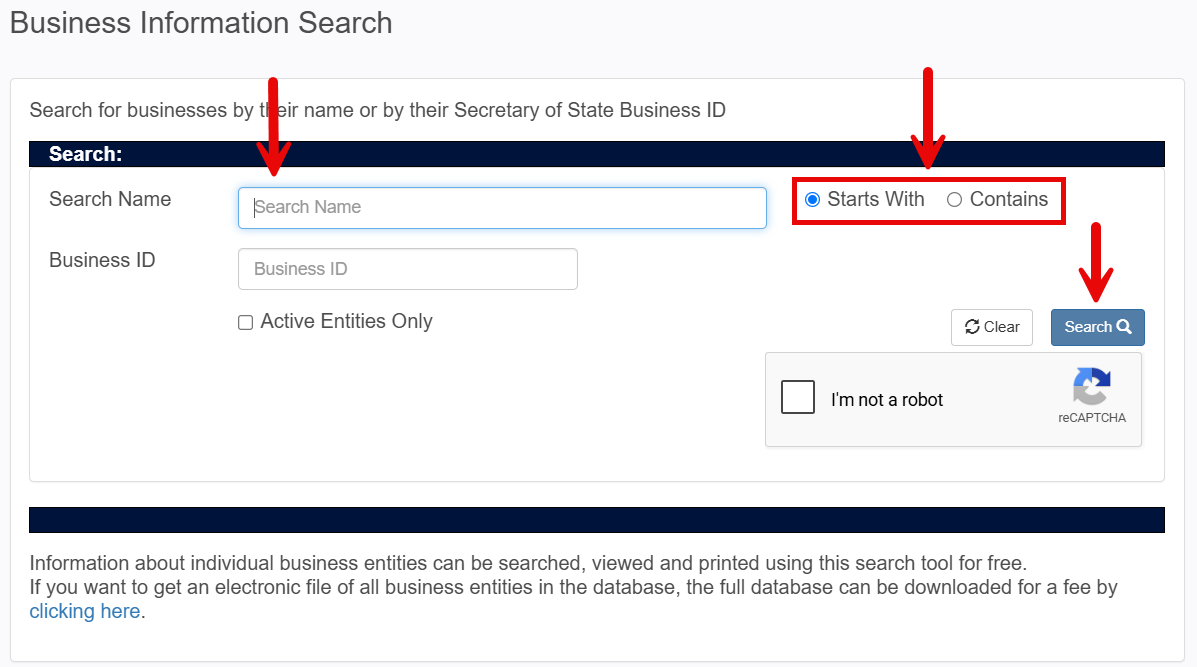Click the Contains label text
The image size is (1197, 667).
click(1008, 199)
